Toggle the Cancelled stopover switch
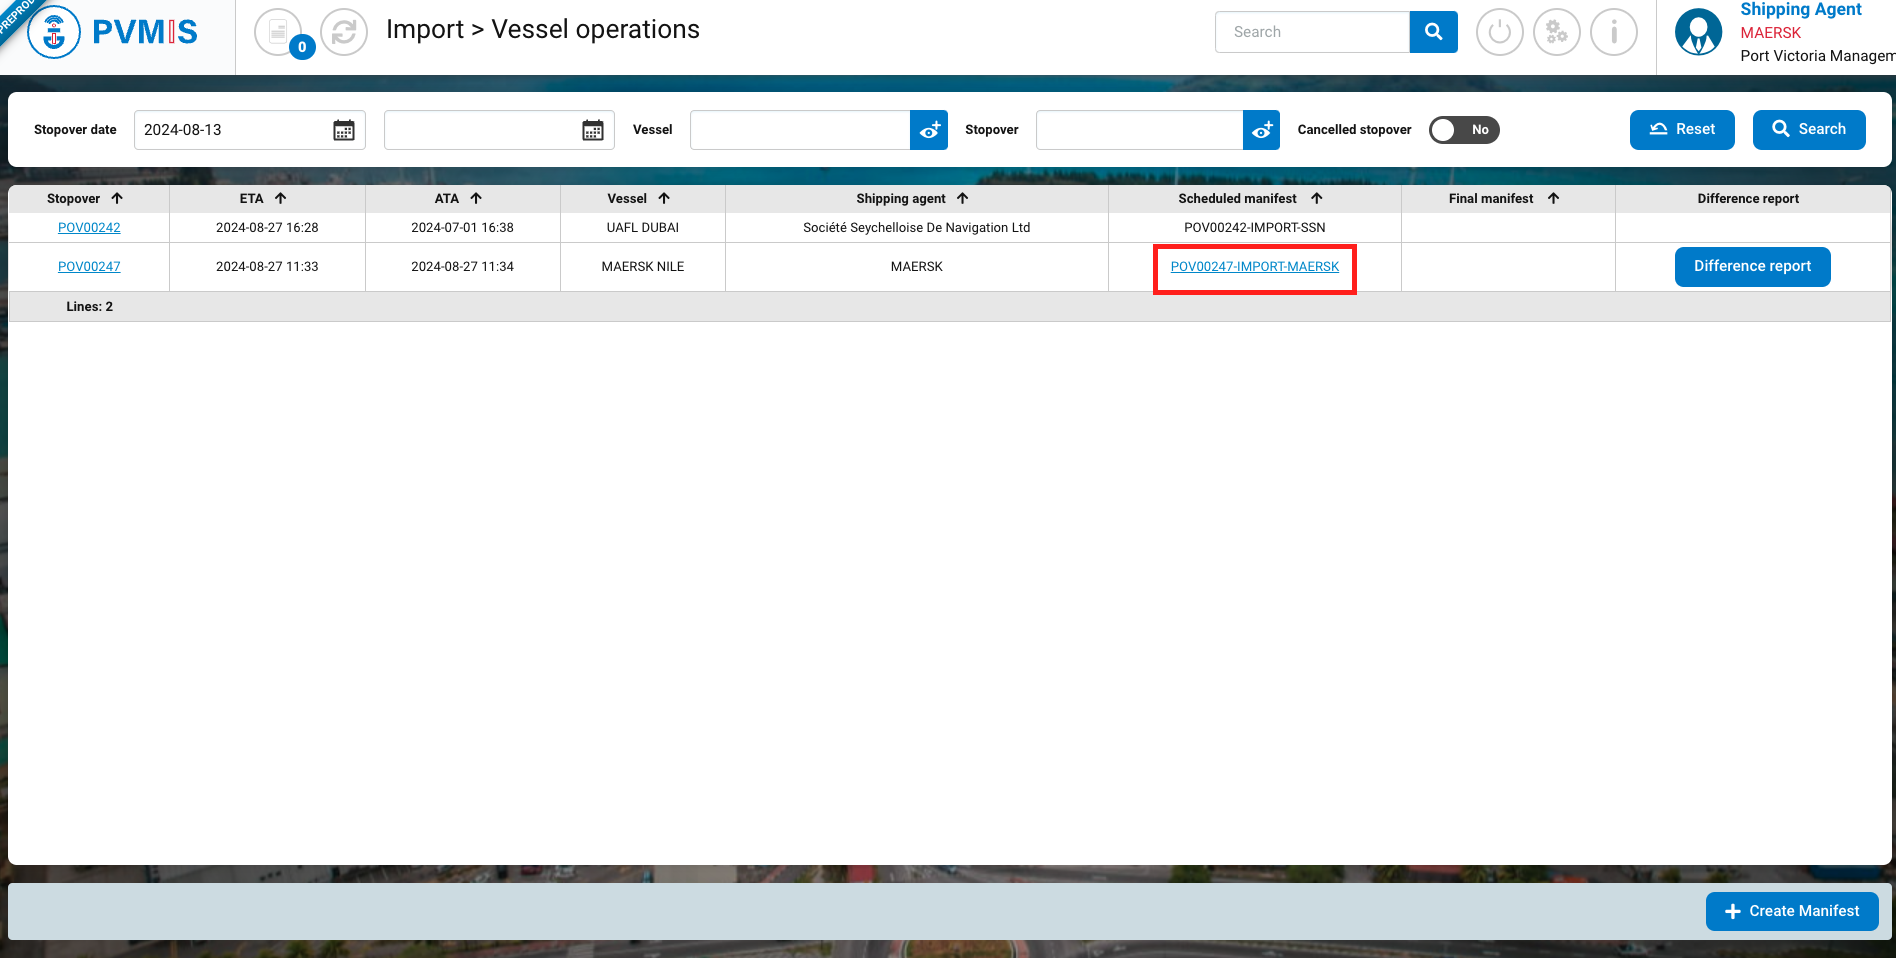This screenshot has height=958, width=1896. (1464, 130)
